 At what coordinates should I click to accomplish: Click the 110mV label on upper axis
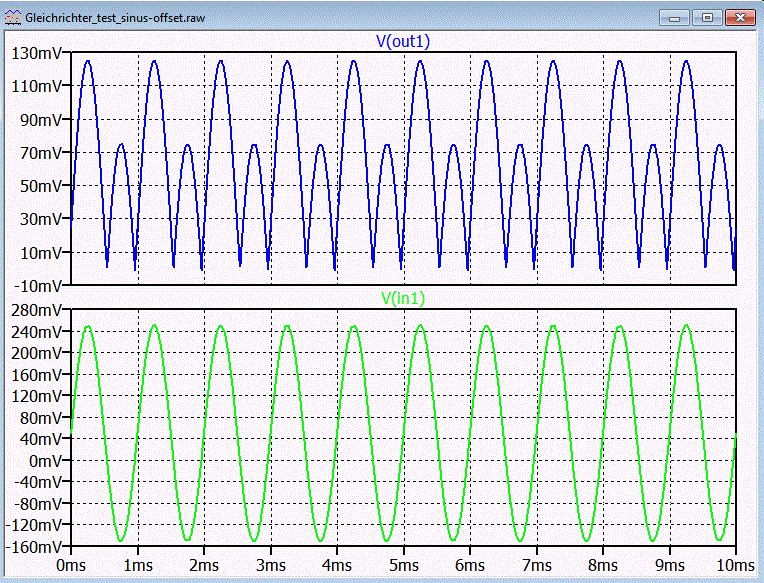click(38, 87)
